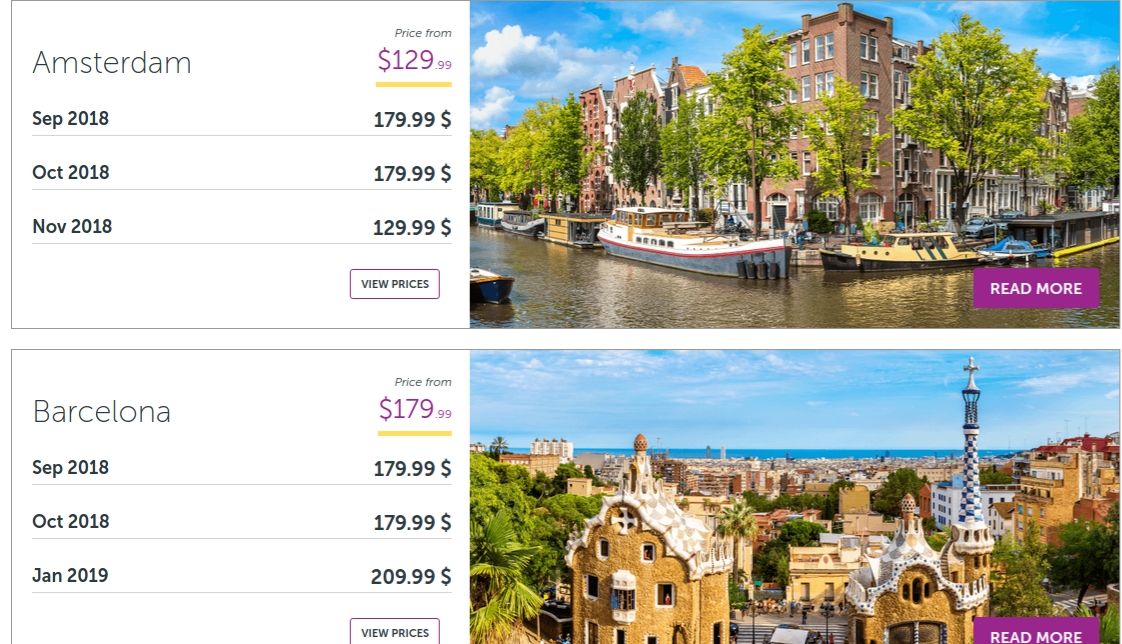Open View Prices for Amsterdam
The height and width of the screenshot is (644, 1122).
[x=394, y=284]
